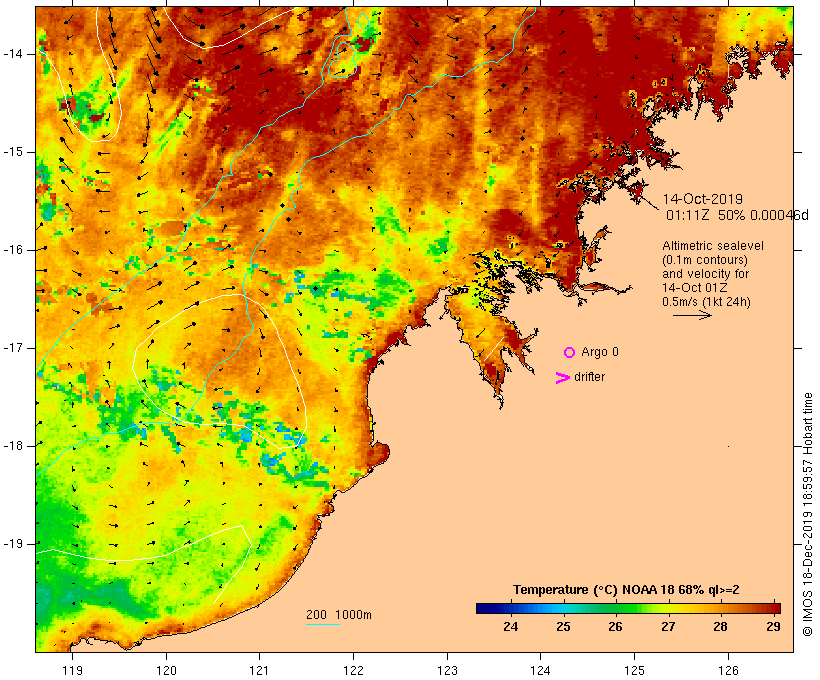Click the 'Argo 0' legend label
This screenshot has width=820, height=680.
(x=600, y=352)
